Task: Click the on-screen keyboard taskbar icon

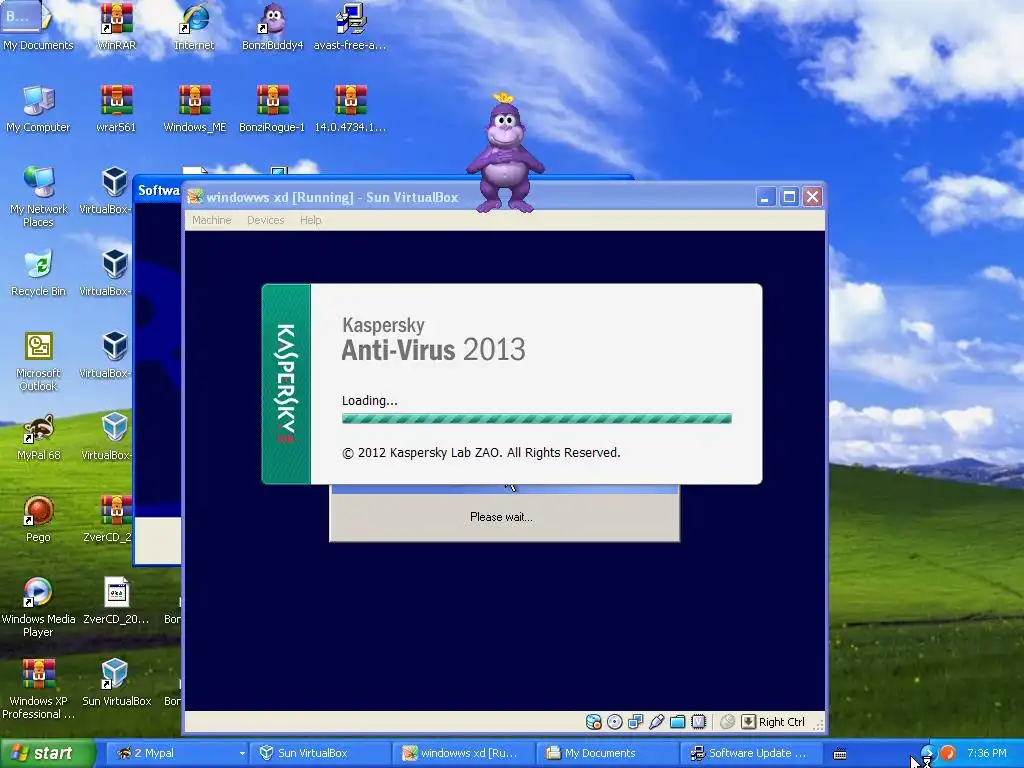Action: 840,754
